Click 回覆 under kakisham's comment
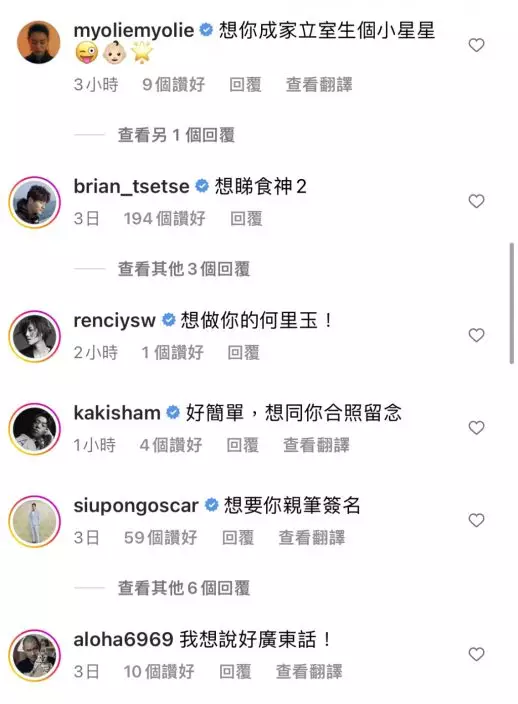This screenshot has width=518, height=704. coord(242,445)
